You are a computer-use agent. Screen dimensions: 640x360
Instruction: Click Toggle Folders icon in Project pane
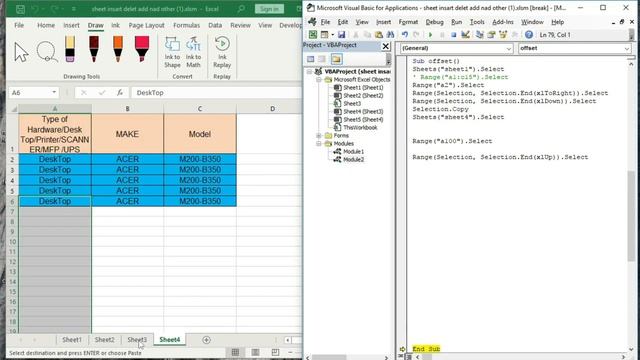pos(336,59)
